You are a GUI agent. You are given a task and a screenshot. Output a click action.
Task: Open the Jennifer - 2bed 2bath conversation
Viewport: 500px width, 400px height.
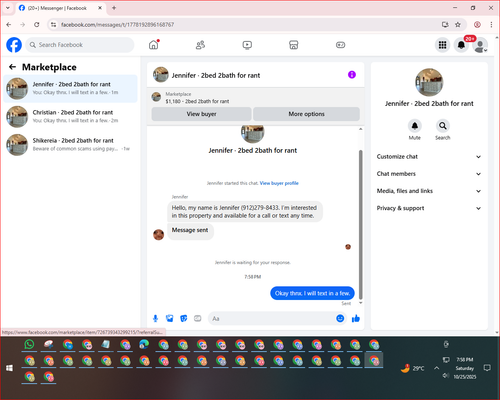(x=70, y=88)
